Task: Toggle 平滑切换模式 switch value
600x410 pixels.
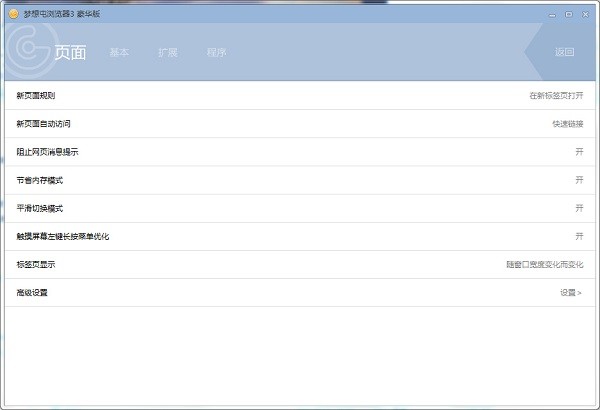Action: (x=578, y=208)
